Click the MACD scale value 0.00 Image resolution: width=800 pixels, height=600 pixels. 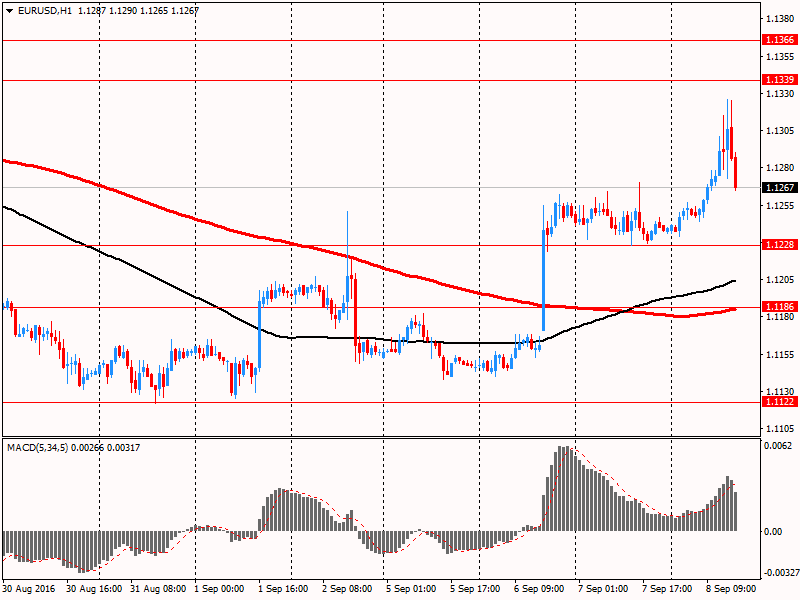773,532
